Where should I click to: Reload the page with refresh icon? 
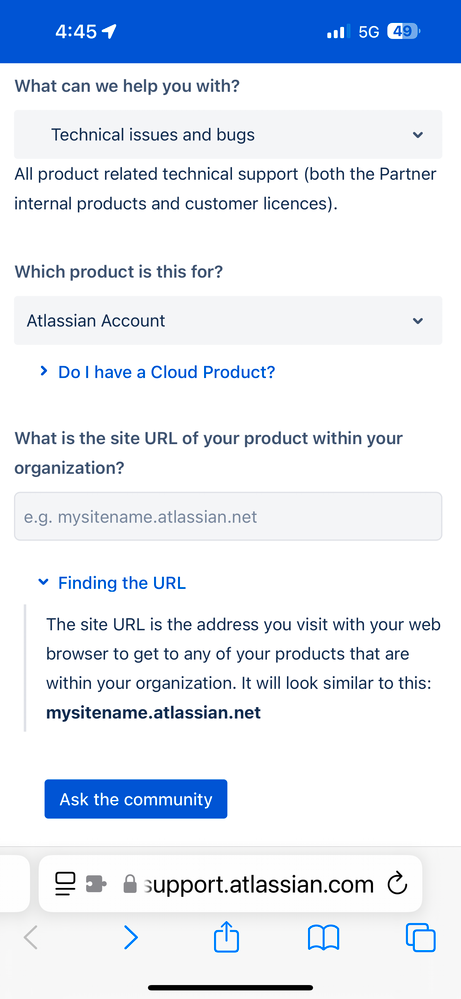[x=397, y=884]
